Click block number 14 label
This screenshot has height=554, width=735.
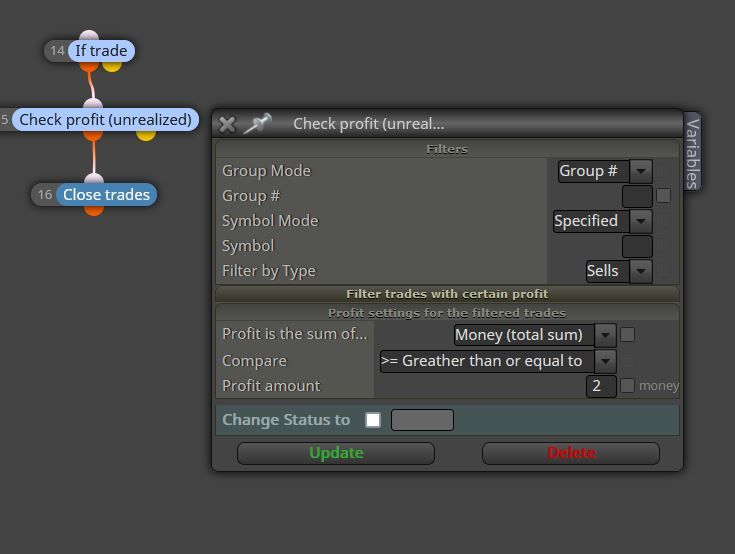(x=57, y=51)
